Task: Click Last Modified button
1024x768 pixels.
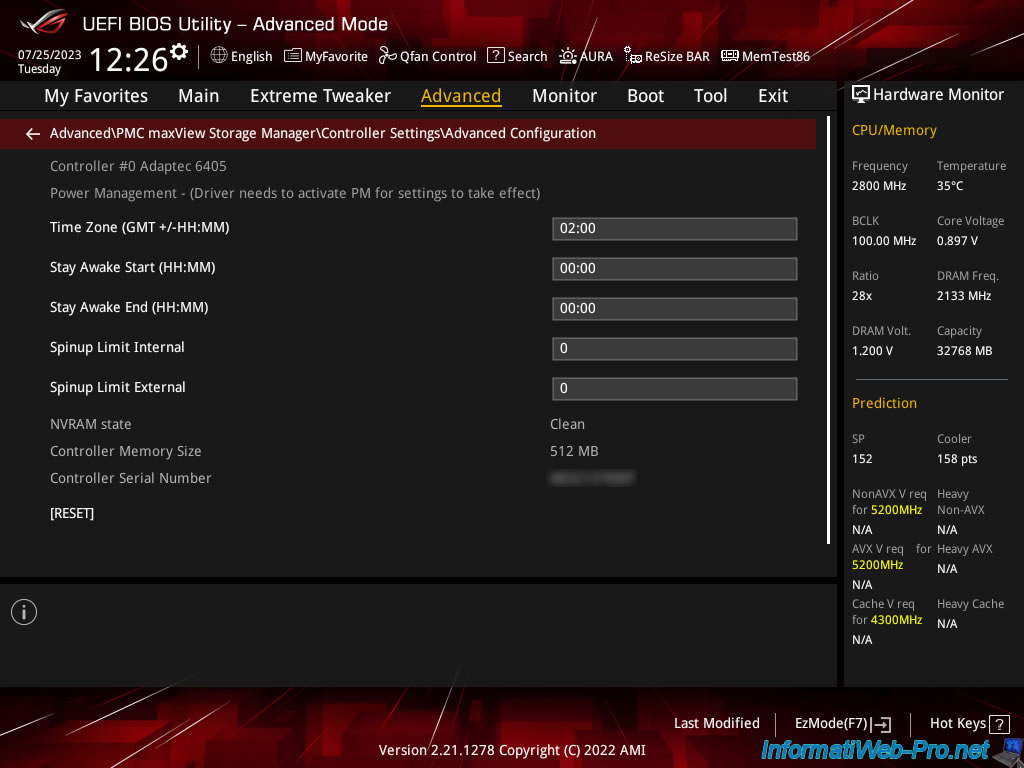Action: (x=716, y=723)
